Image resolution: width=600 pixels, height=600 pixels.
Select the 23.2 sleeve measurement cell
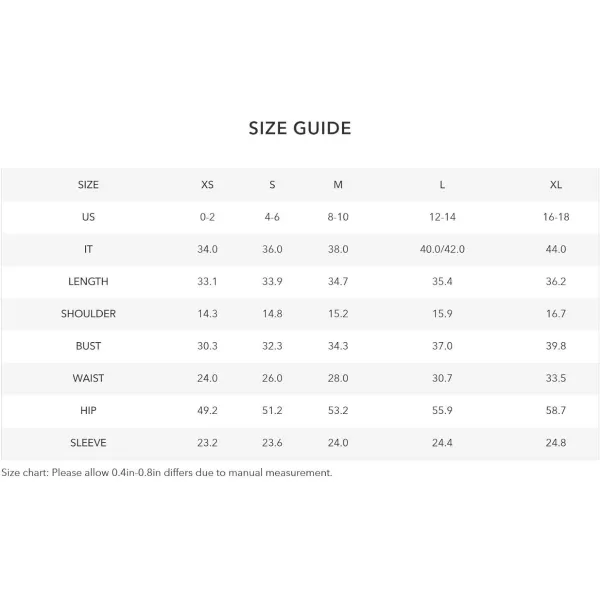207,443
